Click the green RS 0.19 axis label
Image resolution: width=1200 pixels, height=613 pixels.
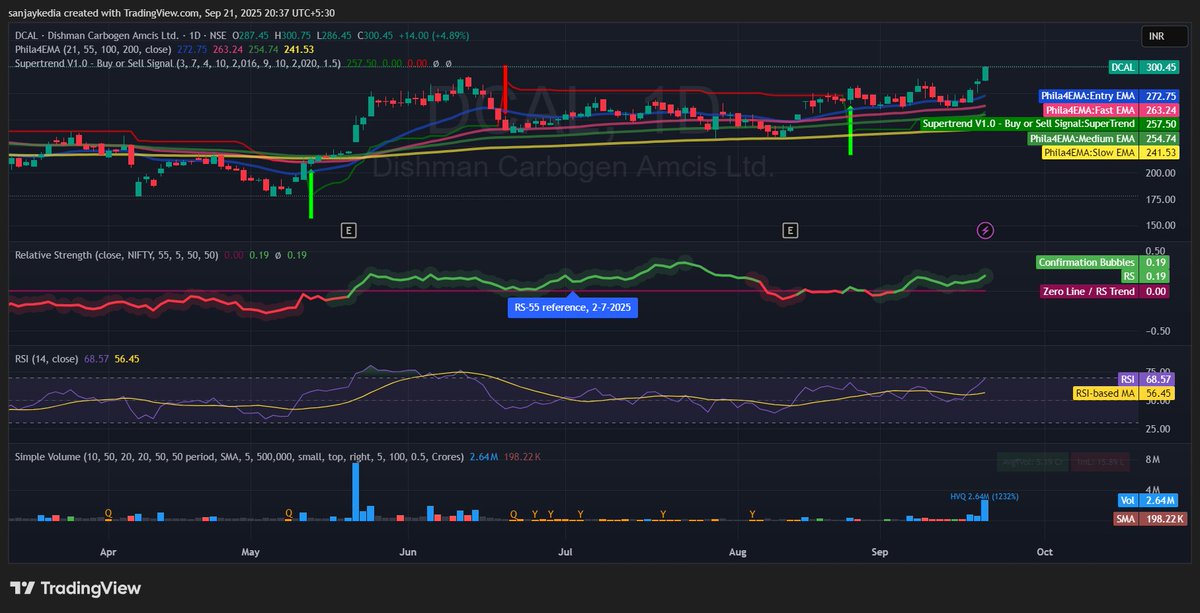1144,276
